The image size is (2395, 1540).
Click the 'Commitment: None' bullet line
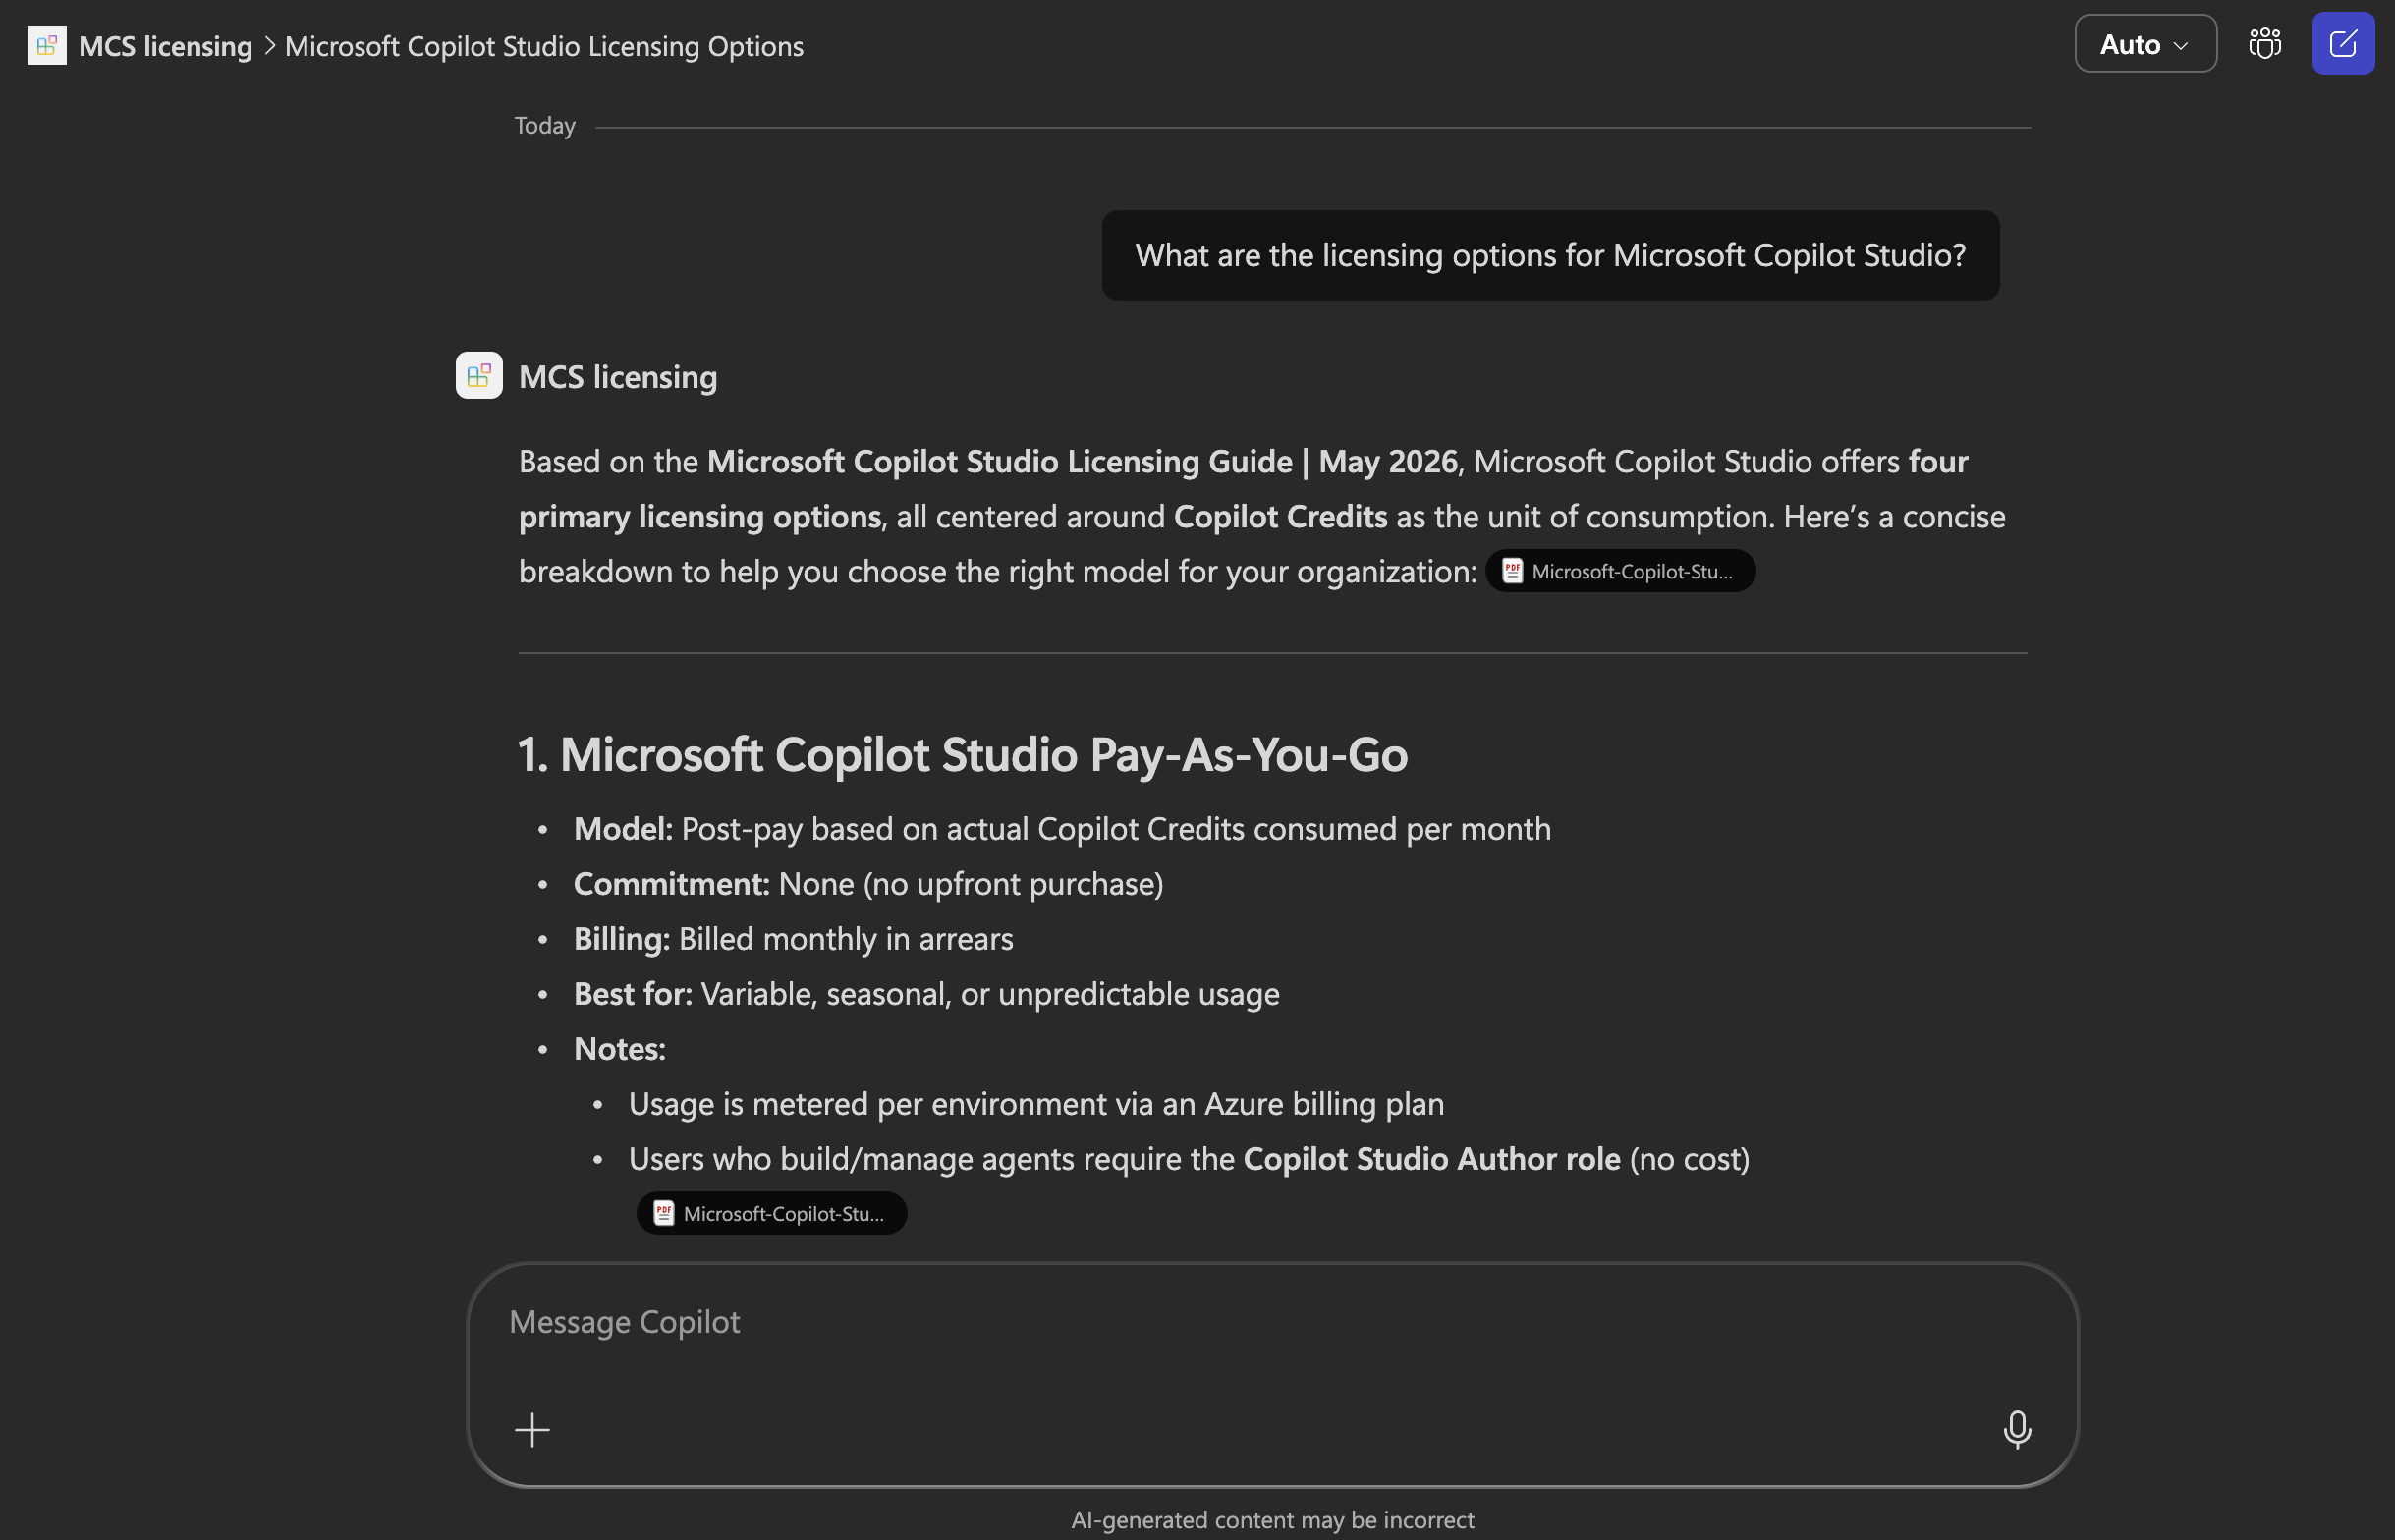[x=868, y=884]
